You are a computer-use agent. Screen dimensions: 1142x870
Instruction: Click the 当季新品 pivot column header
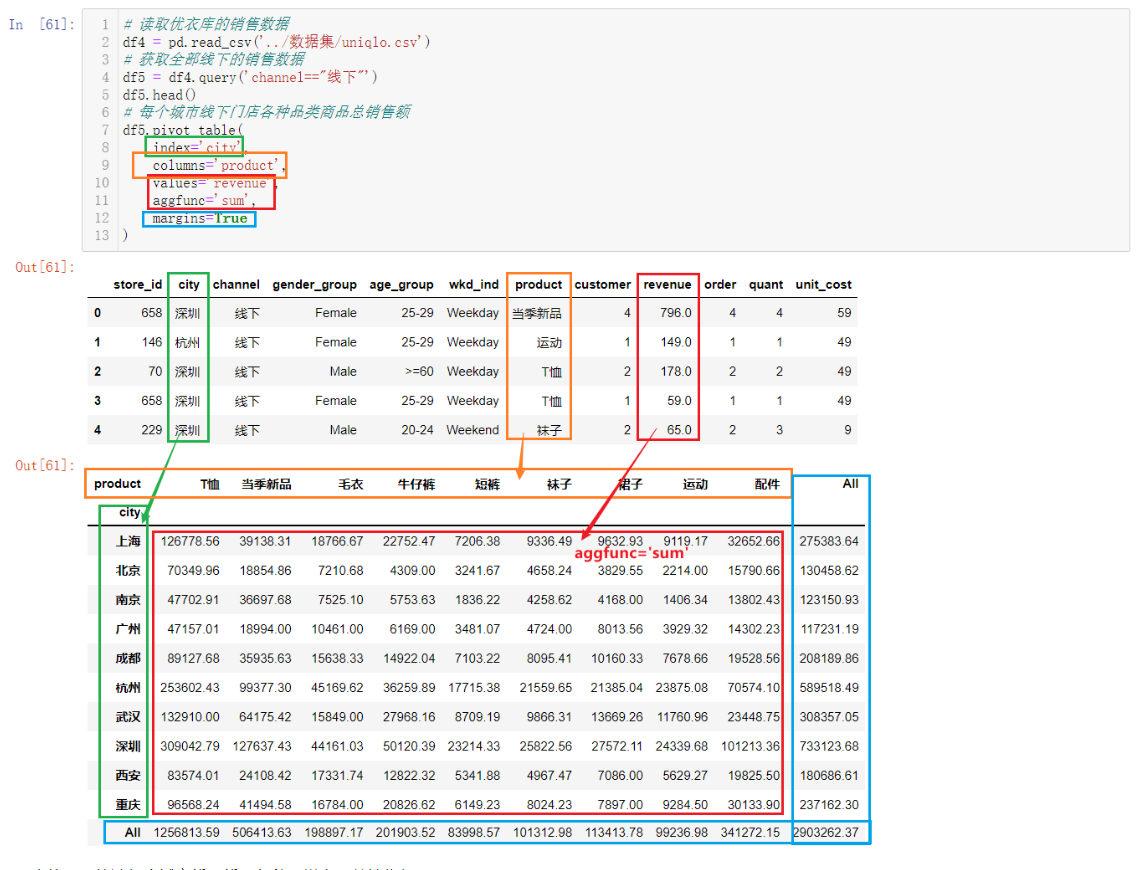(x=267, y=484)
